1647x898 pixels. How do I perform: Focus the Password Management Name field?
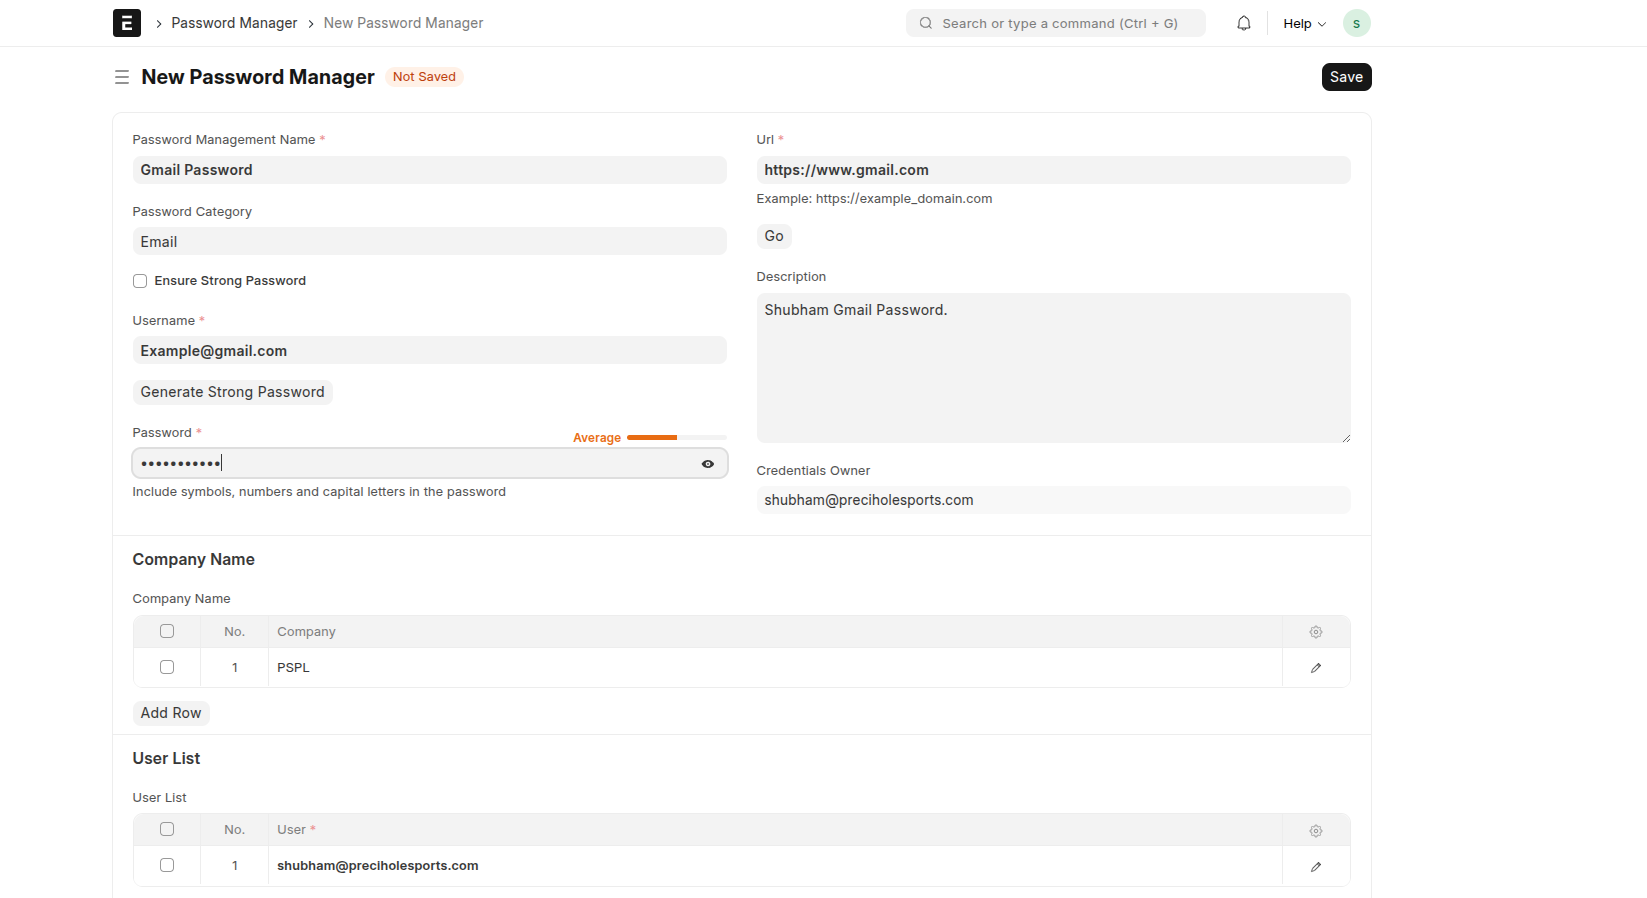[x=429, y=170]
